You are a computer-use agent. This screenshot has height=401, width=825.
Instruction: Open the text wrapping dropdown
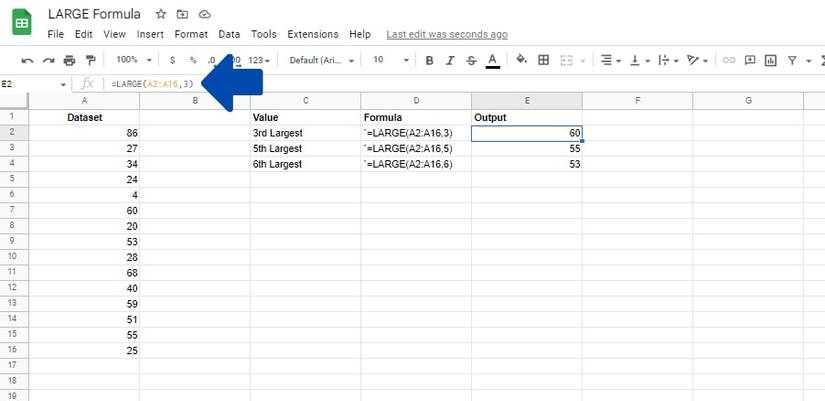click(669, 61)
